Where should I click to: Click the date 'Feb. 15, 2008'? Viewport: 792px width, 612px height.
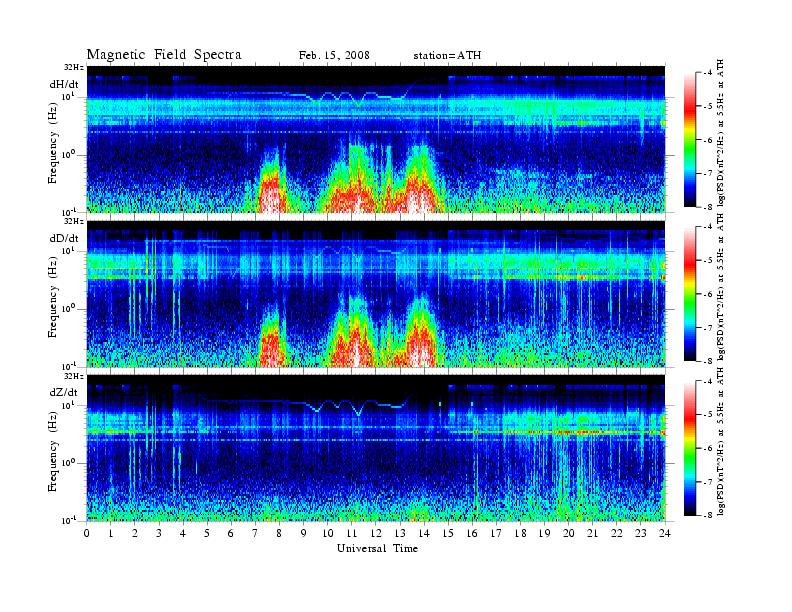(334, 56)
